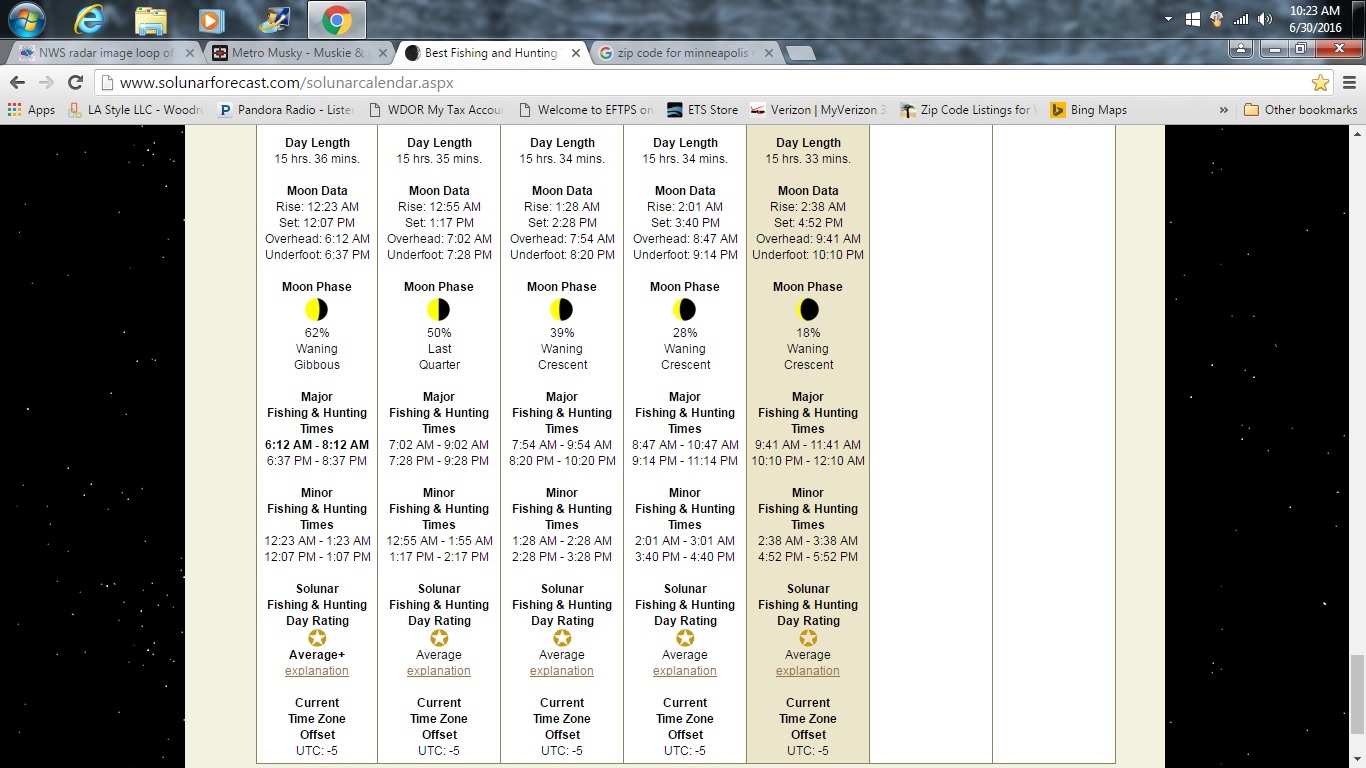
Task: Open explanation link in 50% Last Quarter column
Action: click(438, 671)
